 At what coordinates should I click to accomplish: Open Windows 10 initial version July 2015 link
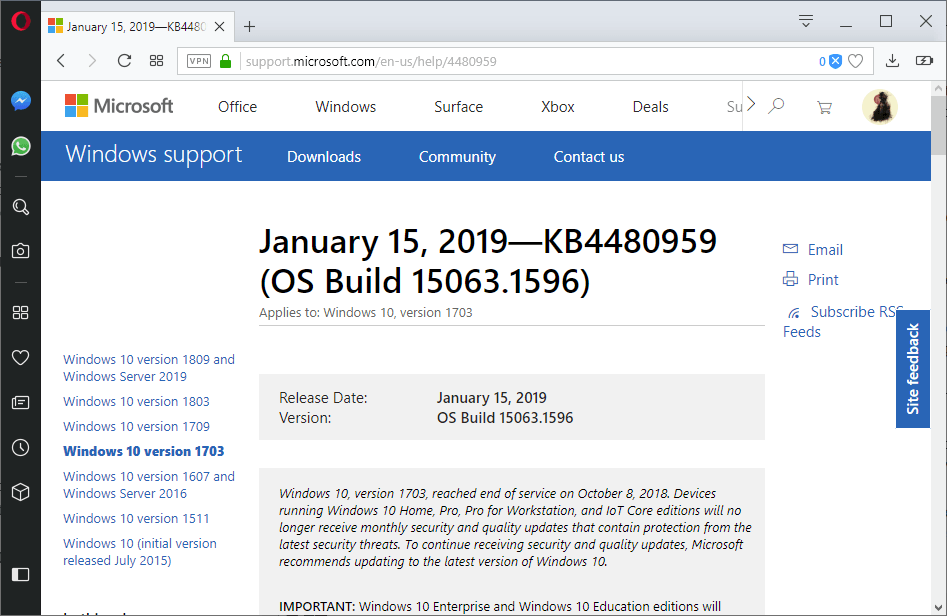[x=140, y=552]
